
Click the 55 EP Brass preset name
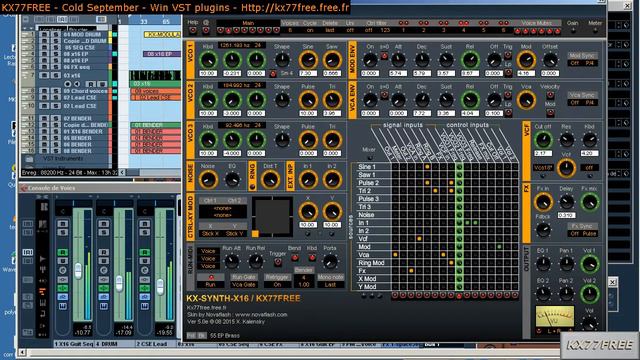225,336
